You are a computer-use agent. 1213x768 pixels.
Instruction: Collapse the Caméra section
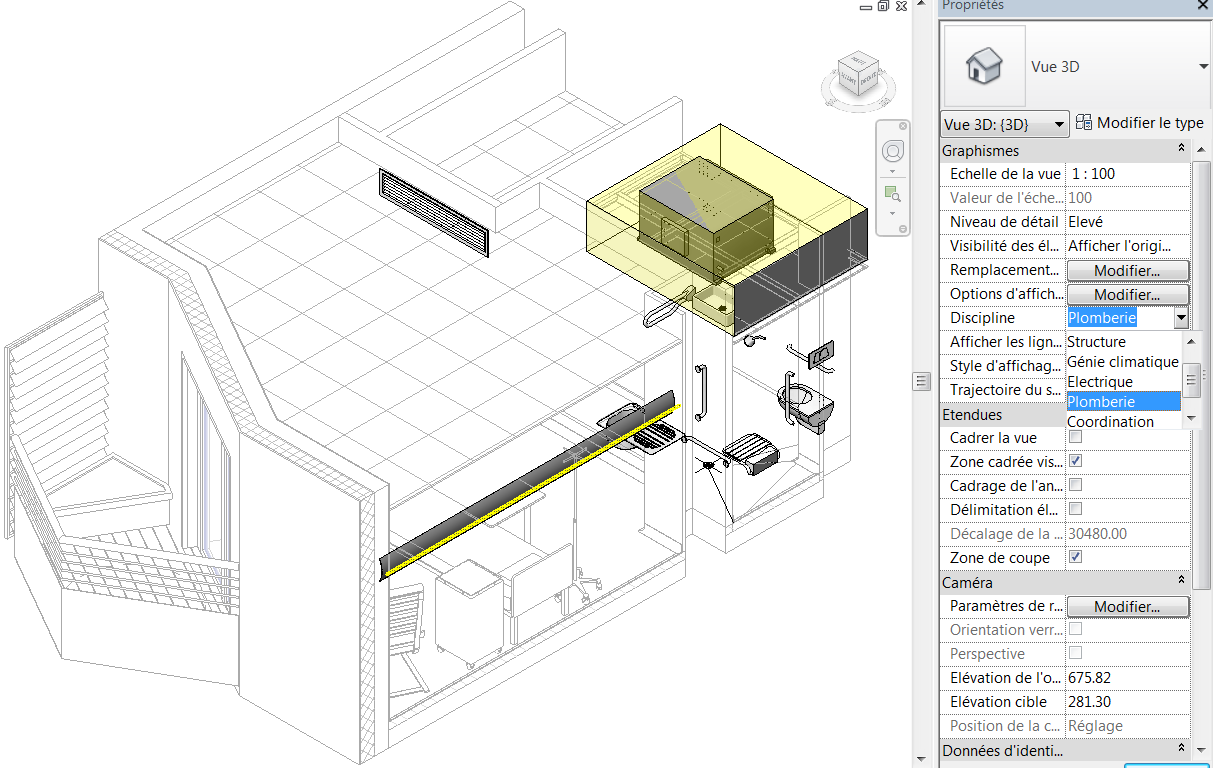tap(1182, 582)
